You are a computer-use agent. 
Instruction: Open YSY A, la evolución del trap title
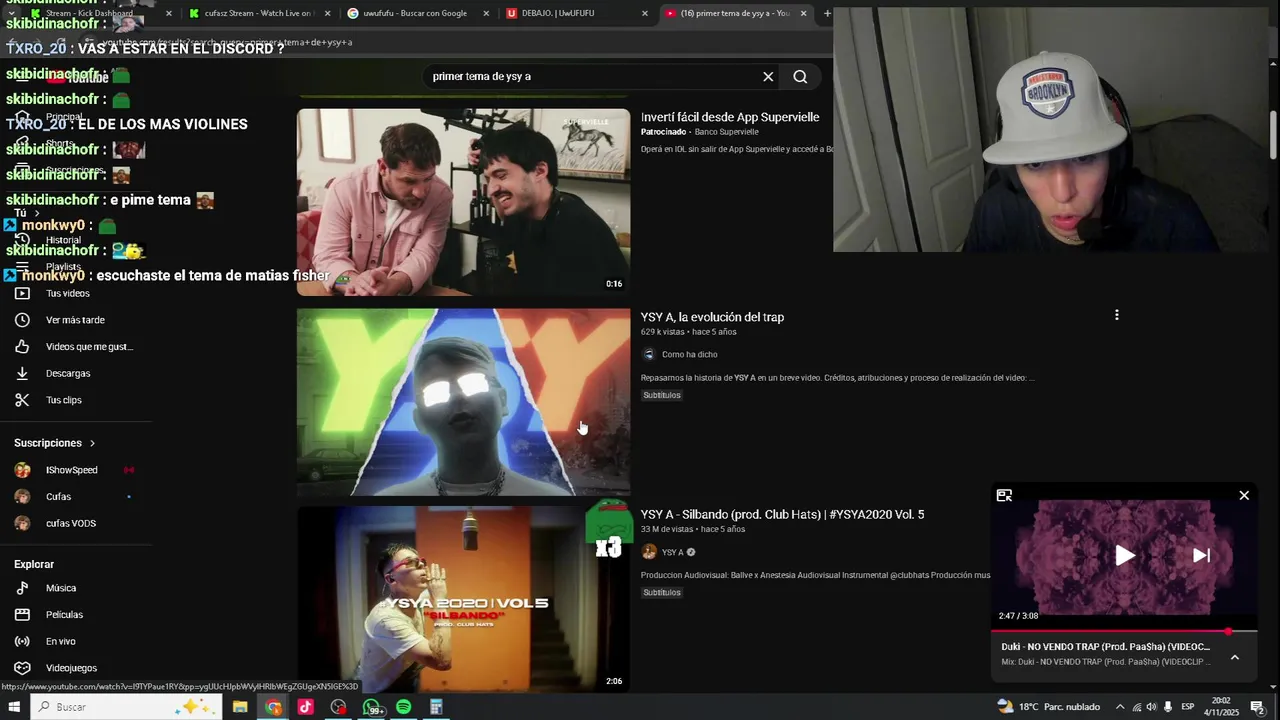[x=712, y=317]
